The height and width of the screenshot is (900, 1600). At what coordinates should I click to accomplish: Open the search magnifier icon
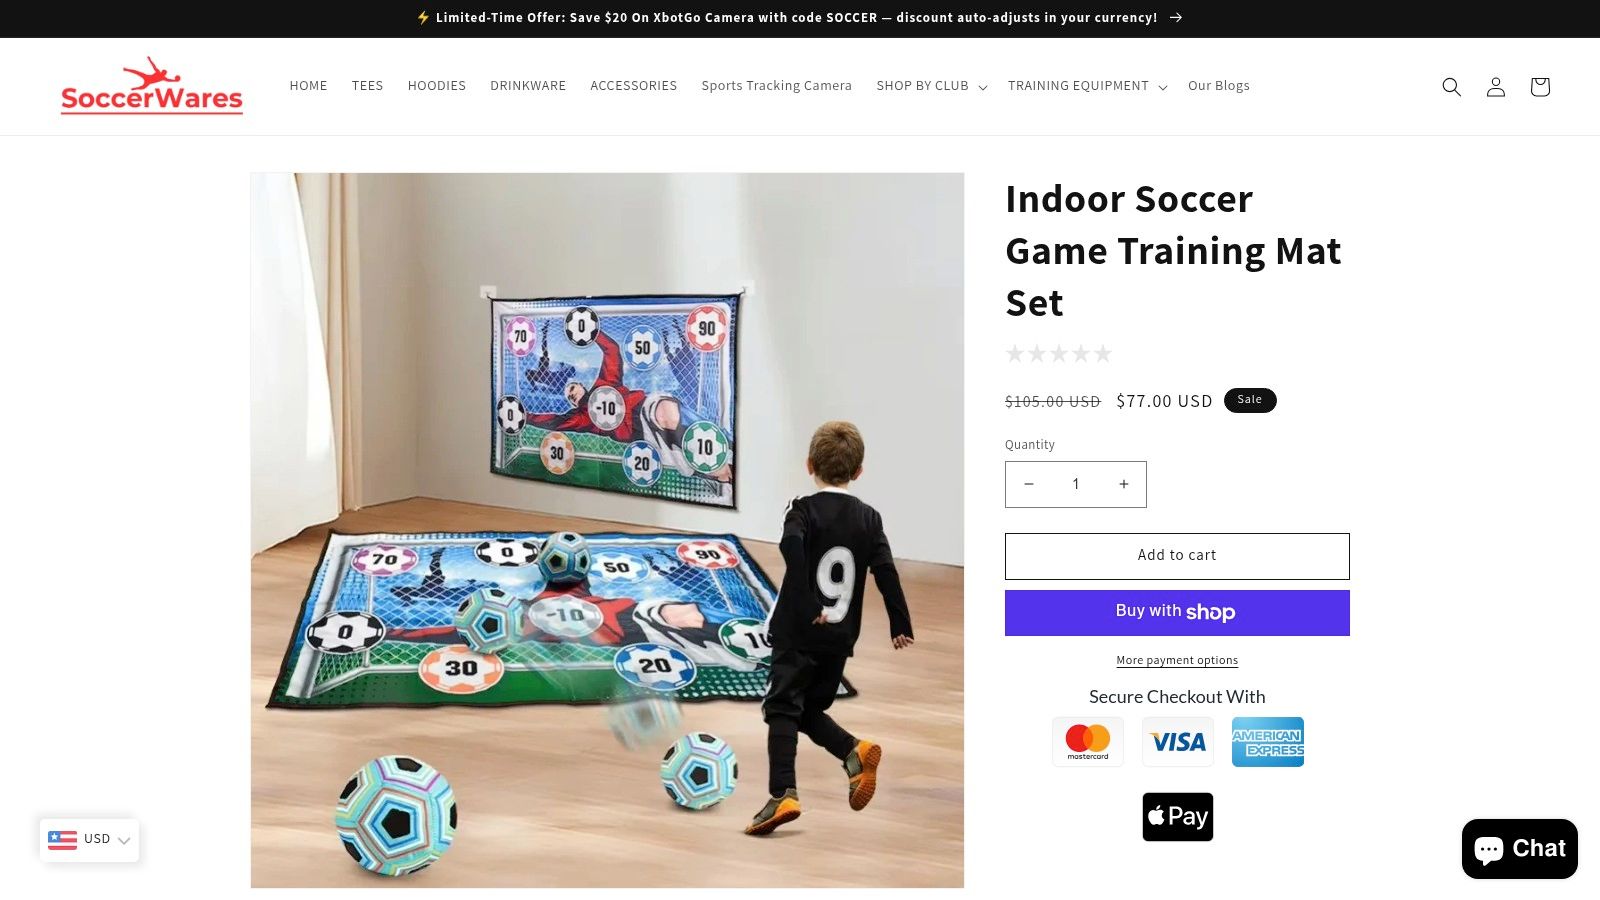pos(1451,87)
